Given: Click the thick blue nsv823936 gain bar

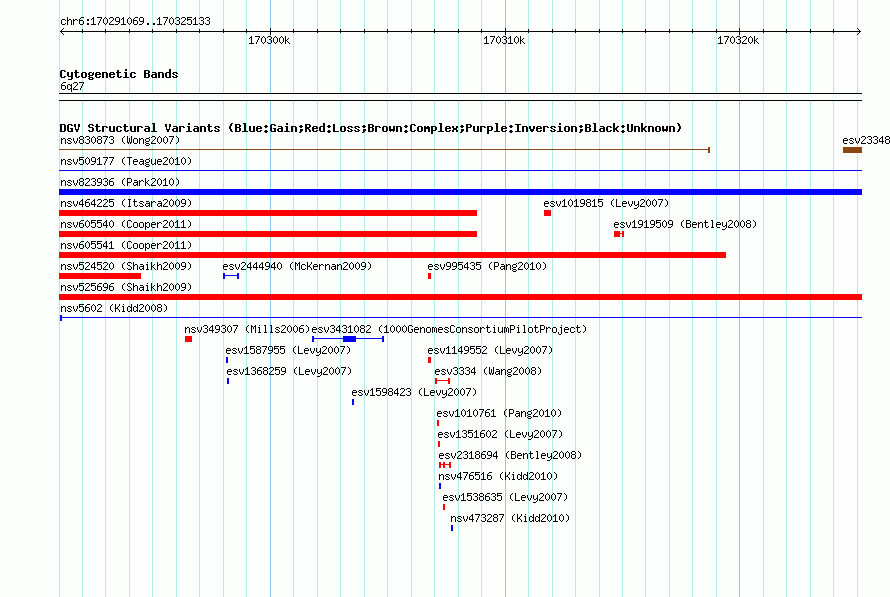Looking at the screenshot, I should point(460,192).
